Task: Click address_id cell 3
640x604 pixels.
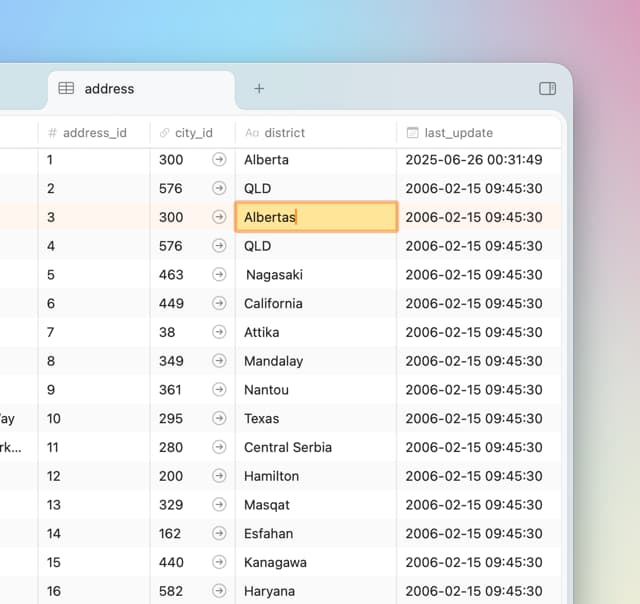Action: [94, 217]
